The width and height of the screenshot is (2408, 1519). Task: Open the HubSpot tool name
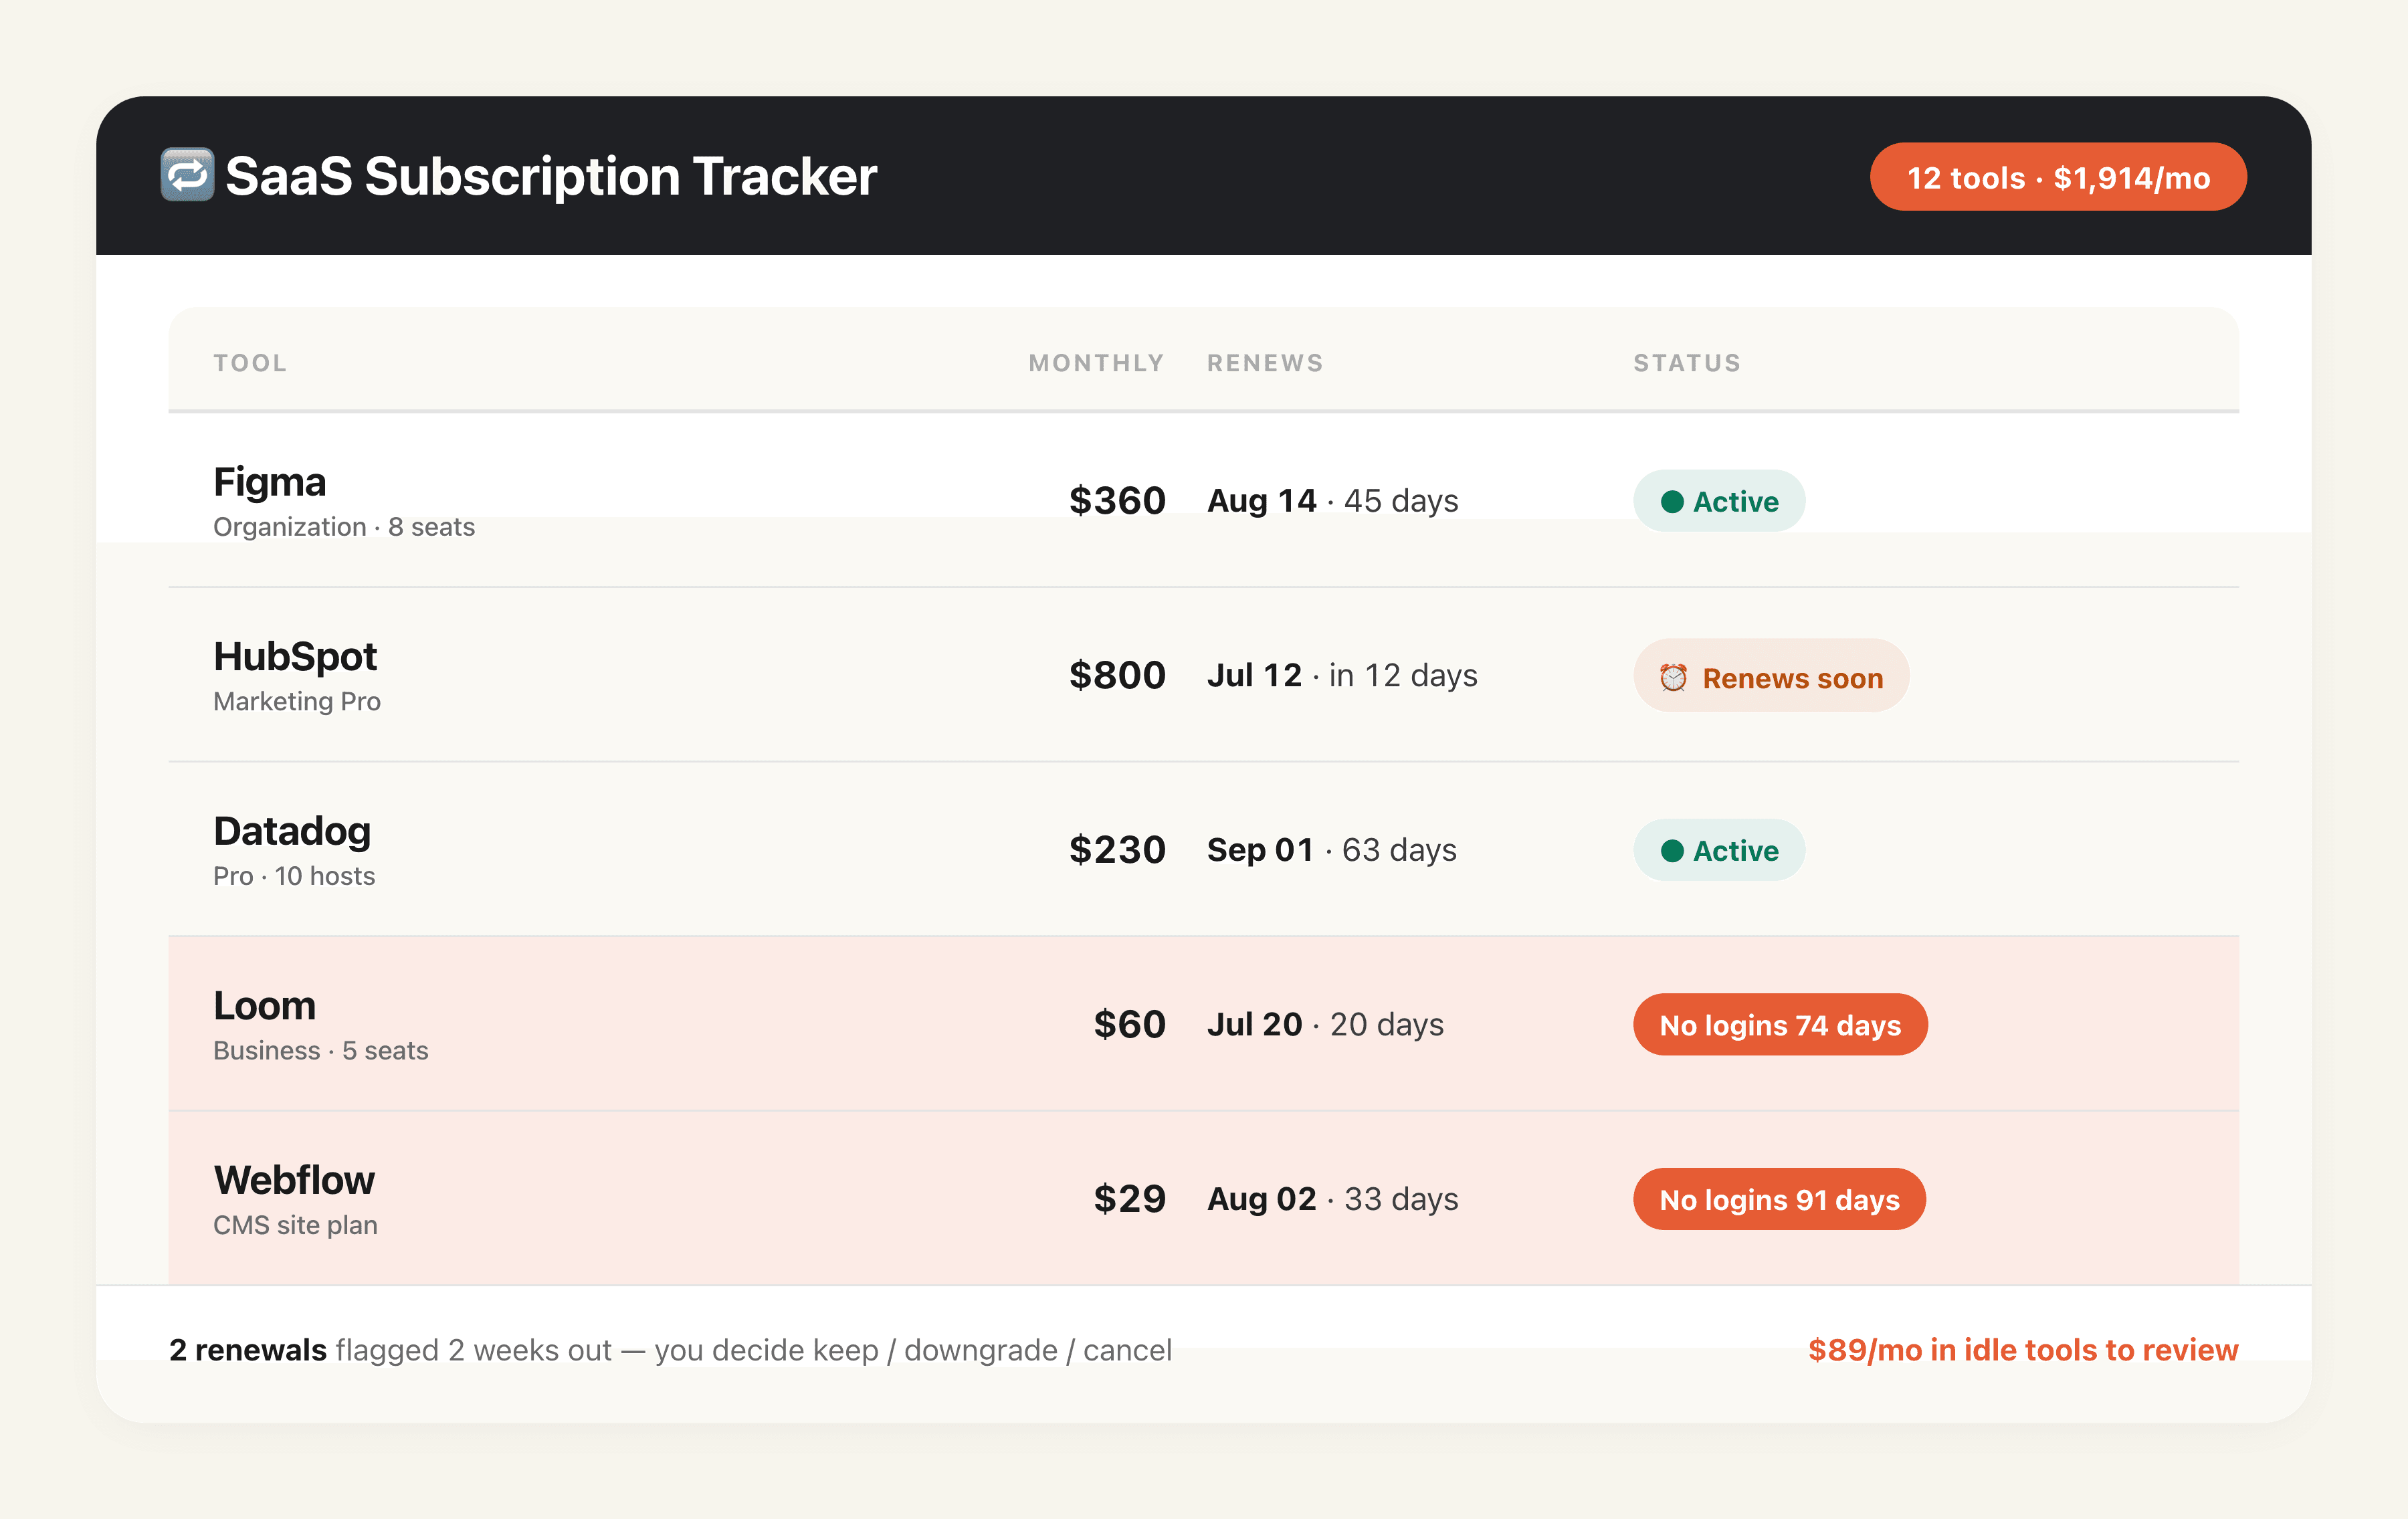pos(295,657)
